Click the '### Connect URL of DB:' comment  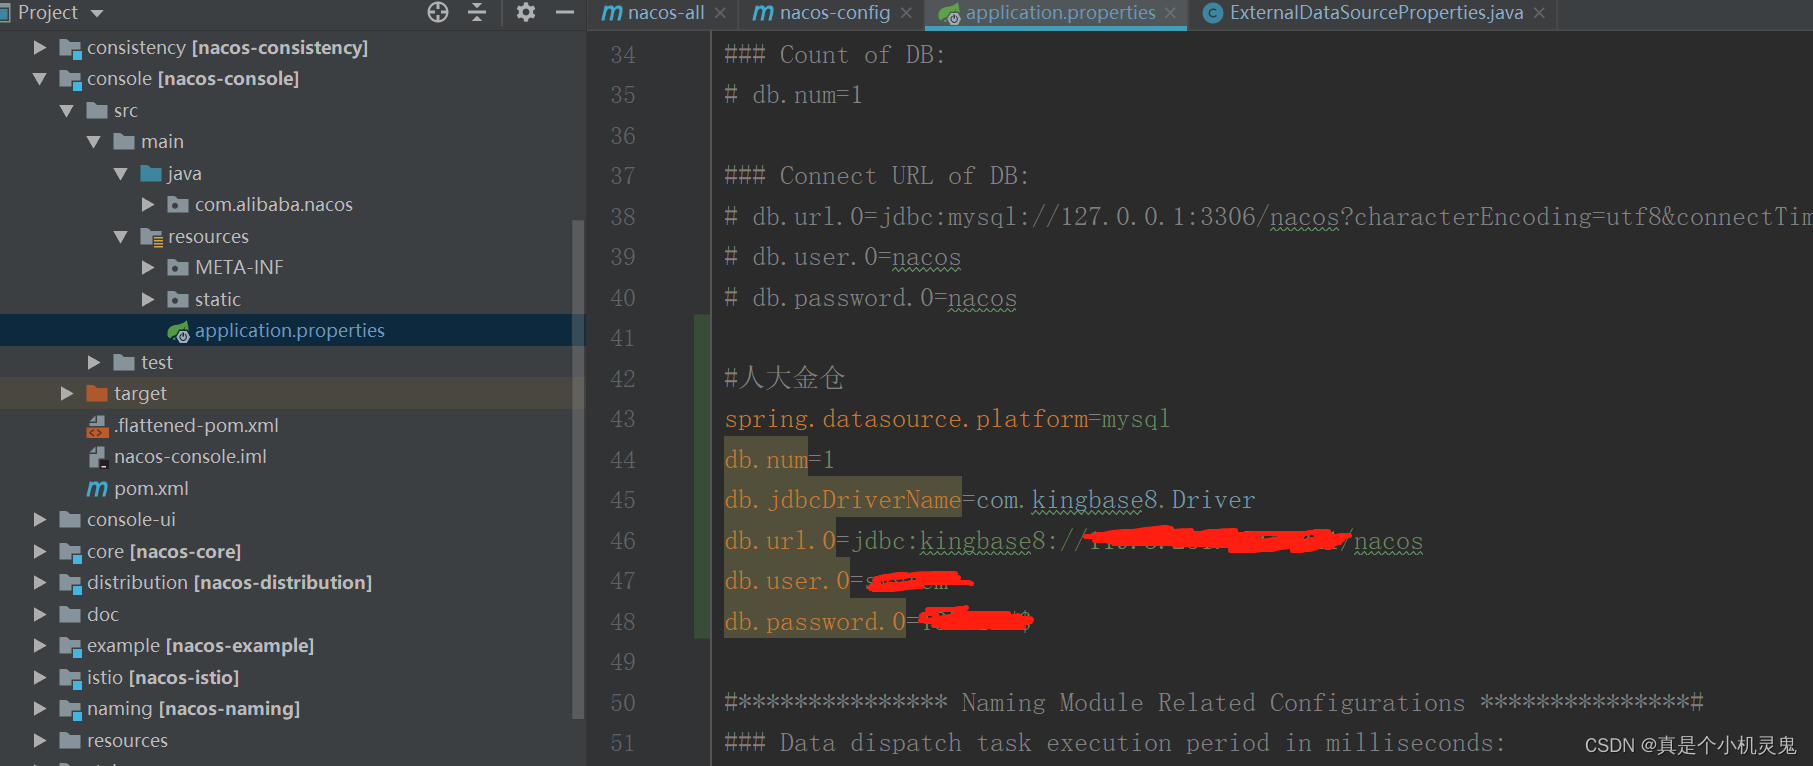(x=876, y=176)
